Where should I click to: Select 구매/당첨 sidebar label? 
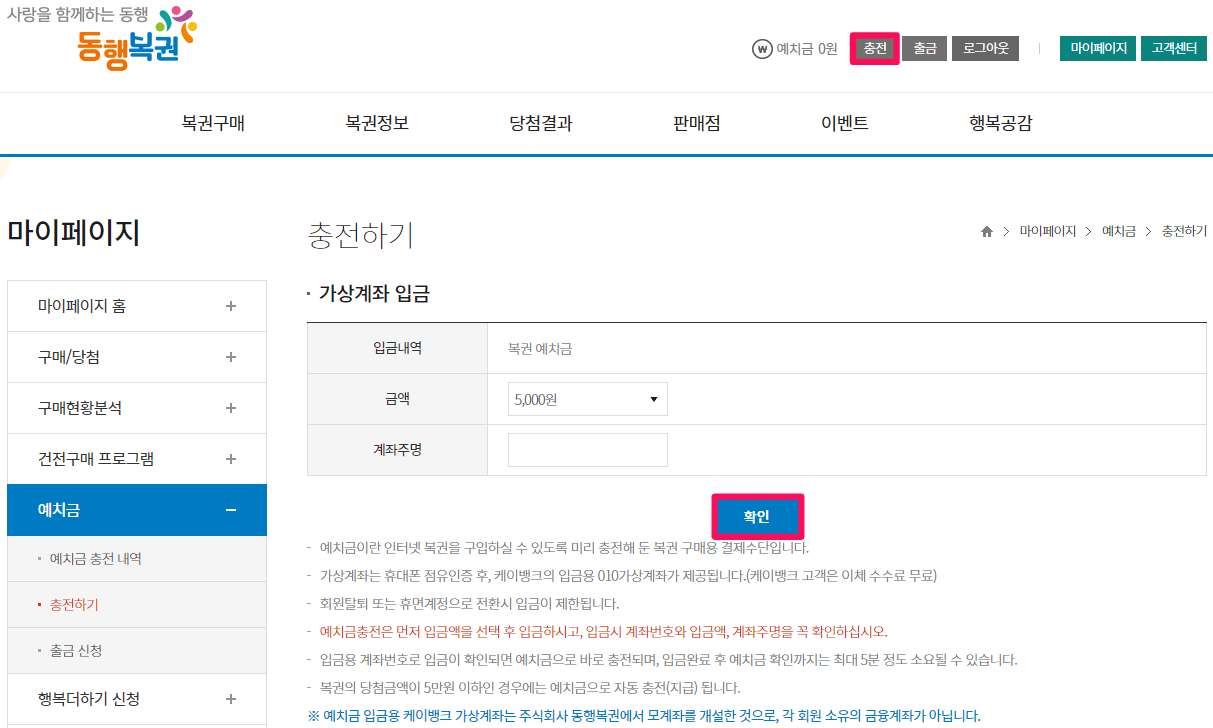(69, 357)
